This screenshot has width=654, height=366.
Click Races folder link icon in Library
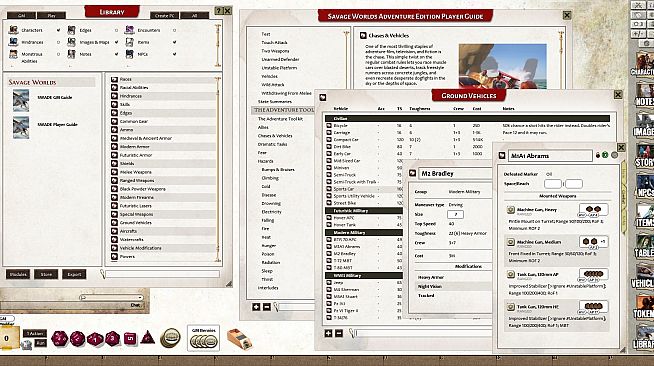[114, 79]
